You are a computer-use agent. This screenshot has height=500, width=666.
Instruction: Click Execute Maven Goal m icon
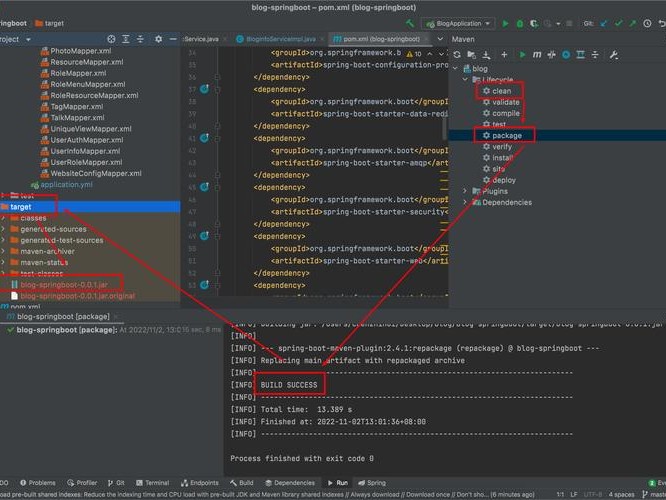pos(537,54)
